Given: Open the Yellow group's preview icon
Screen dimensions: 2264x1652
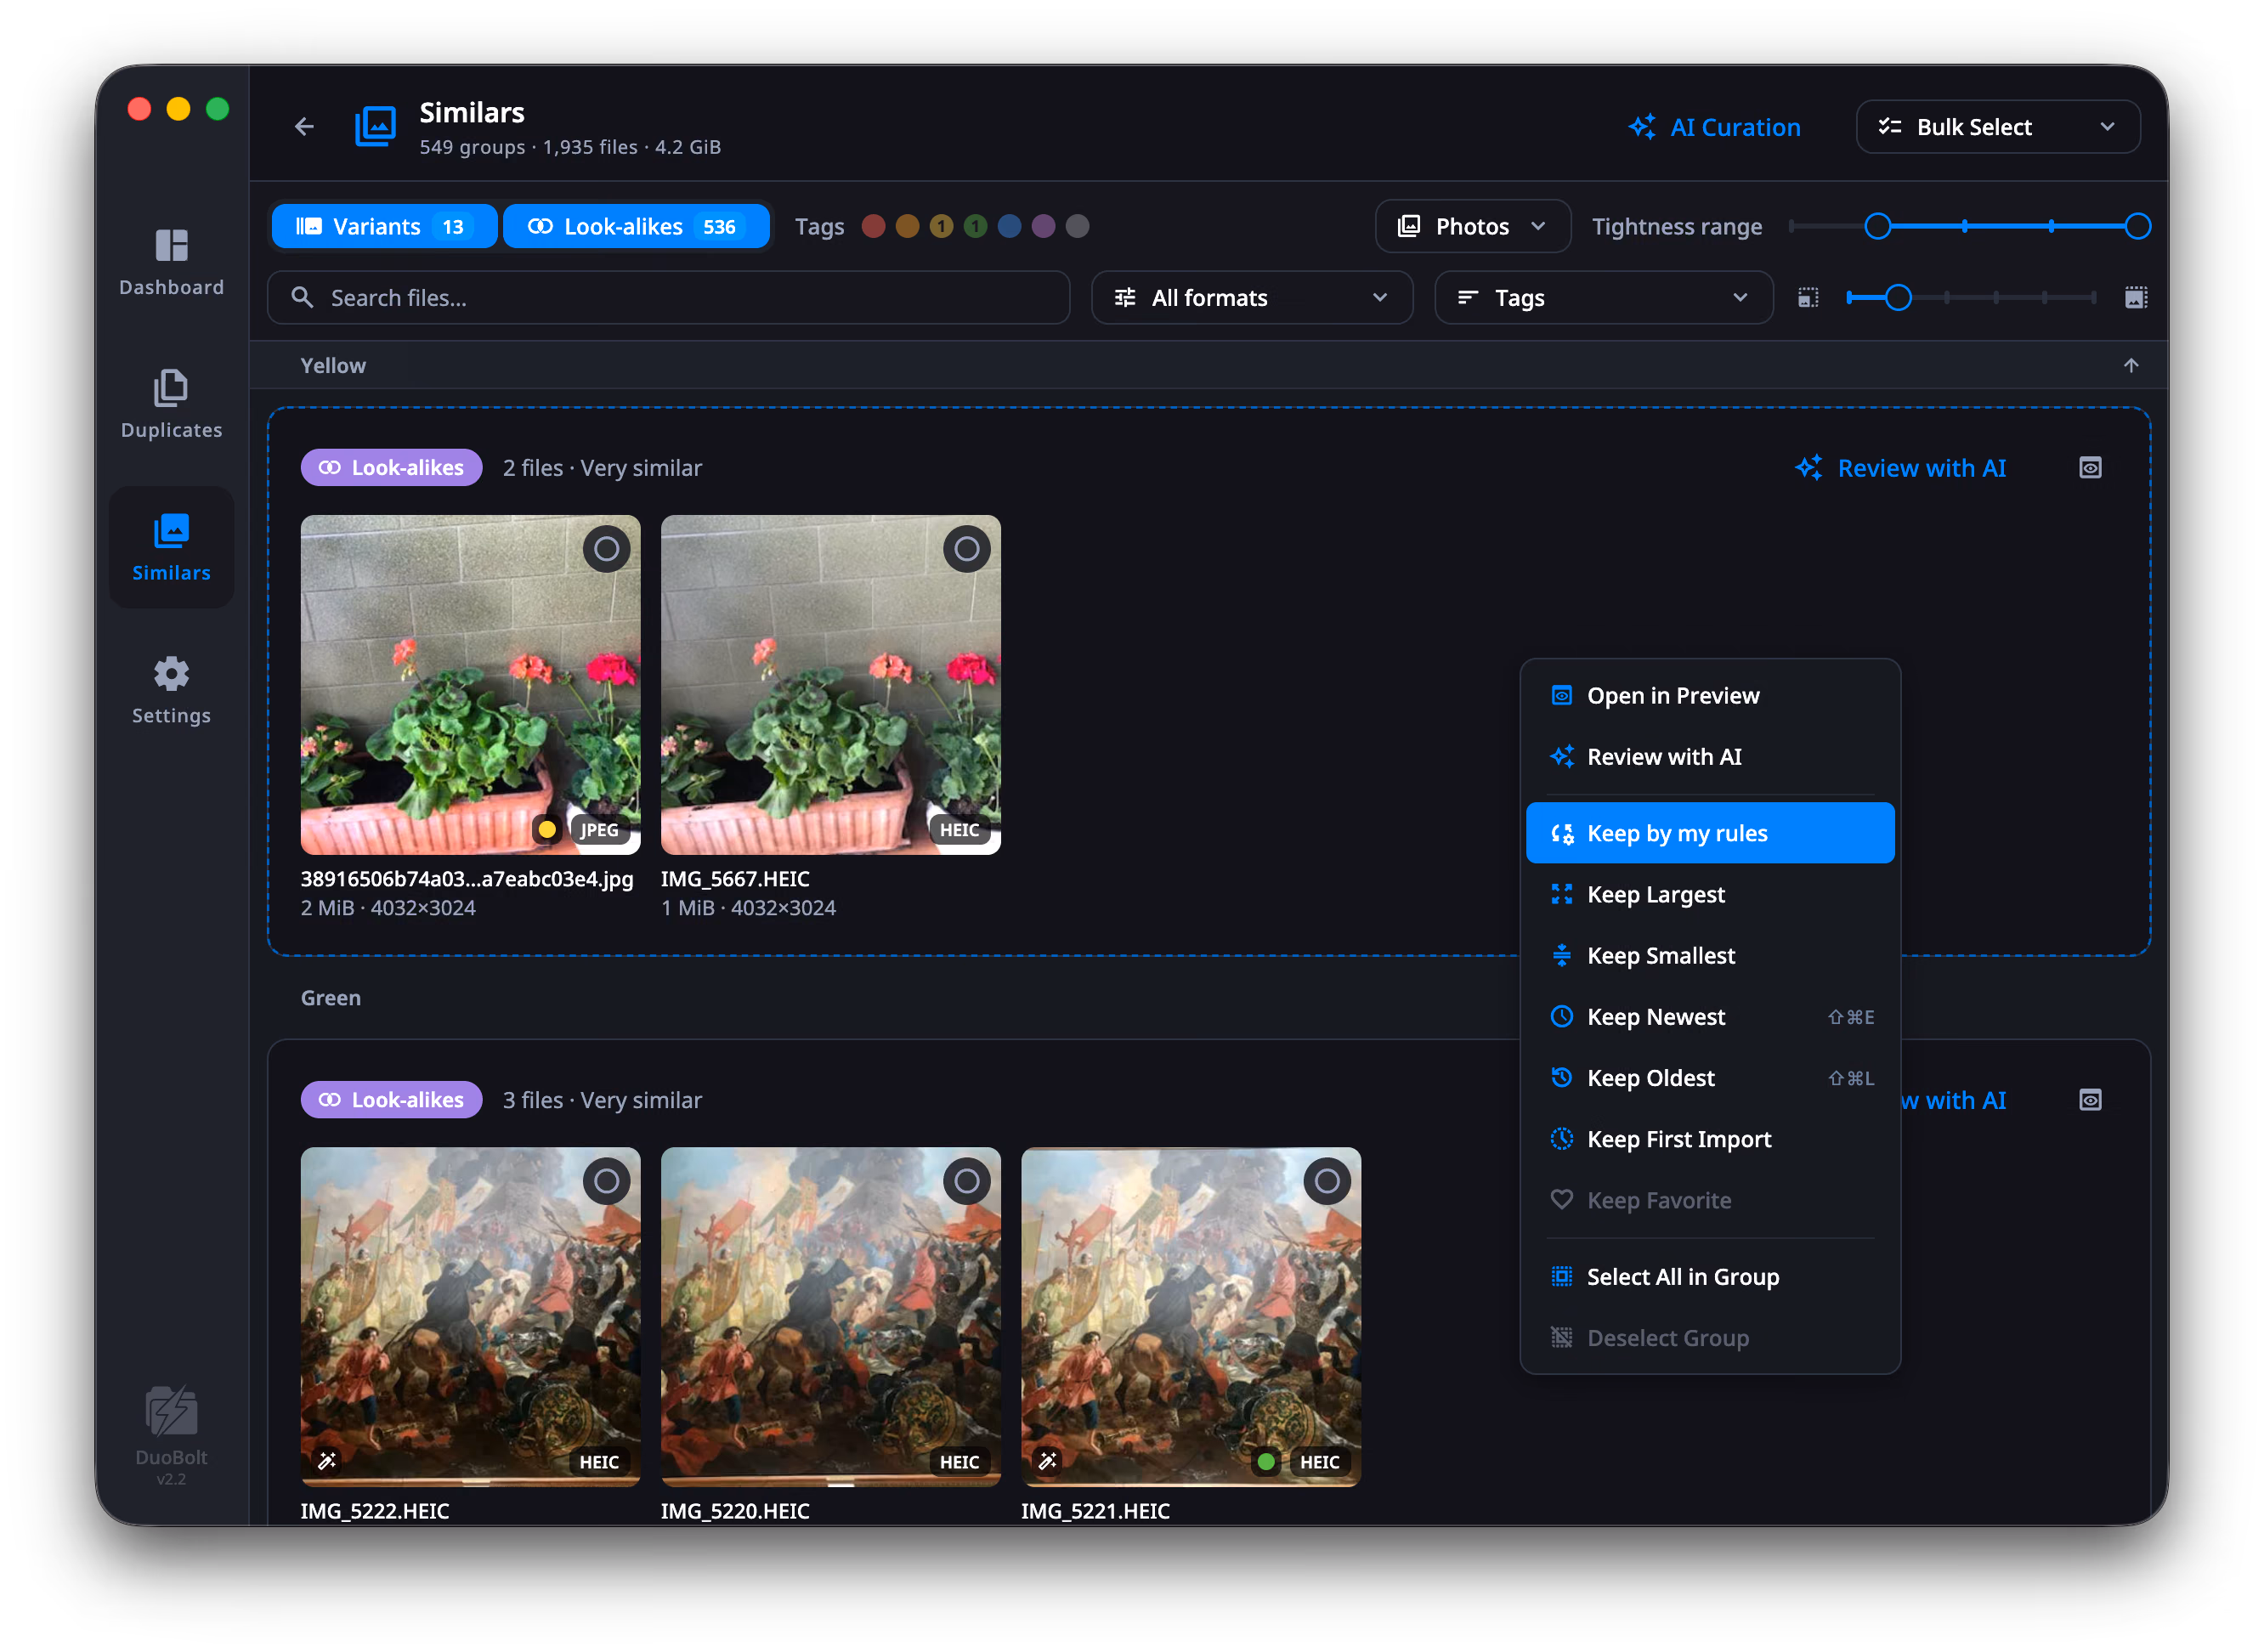Looking at the screenshot, I should coord(2090,468).
